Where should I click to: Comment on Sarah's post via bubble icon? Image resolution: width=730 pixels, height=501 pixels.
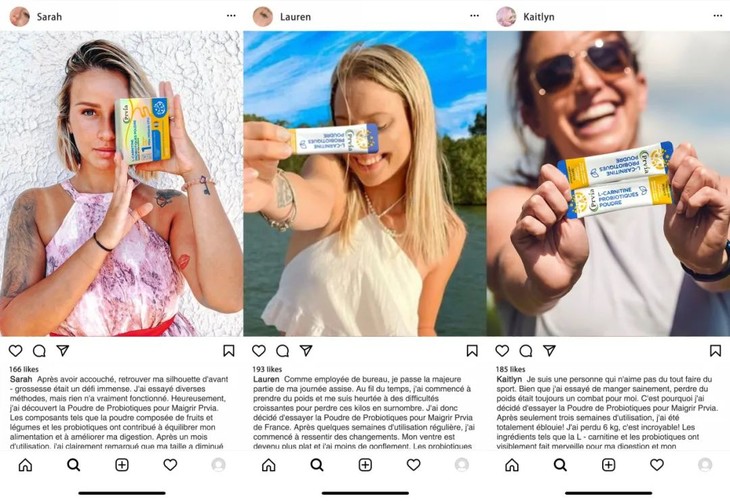click(39, 351)
